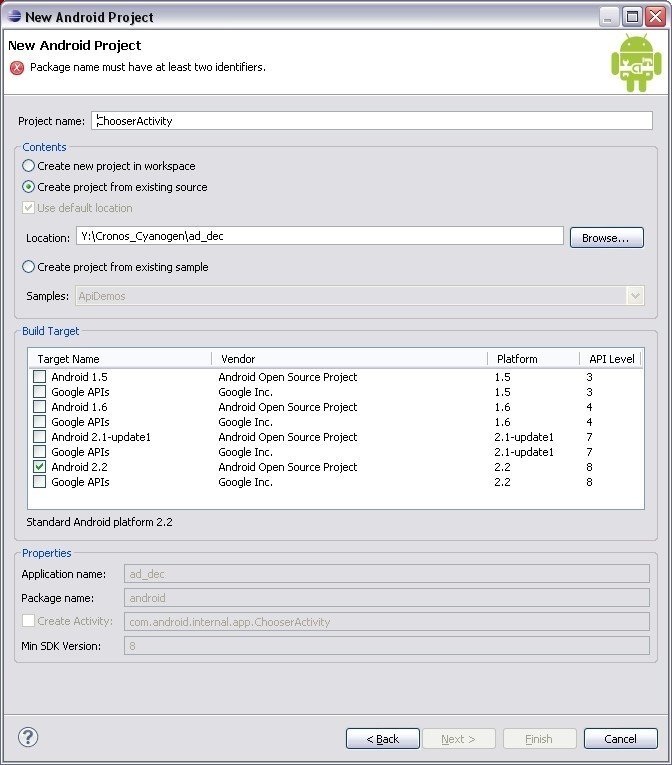Click the Vendor column header

[x=349, y=359]
